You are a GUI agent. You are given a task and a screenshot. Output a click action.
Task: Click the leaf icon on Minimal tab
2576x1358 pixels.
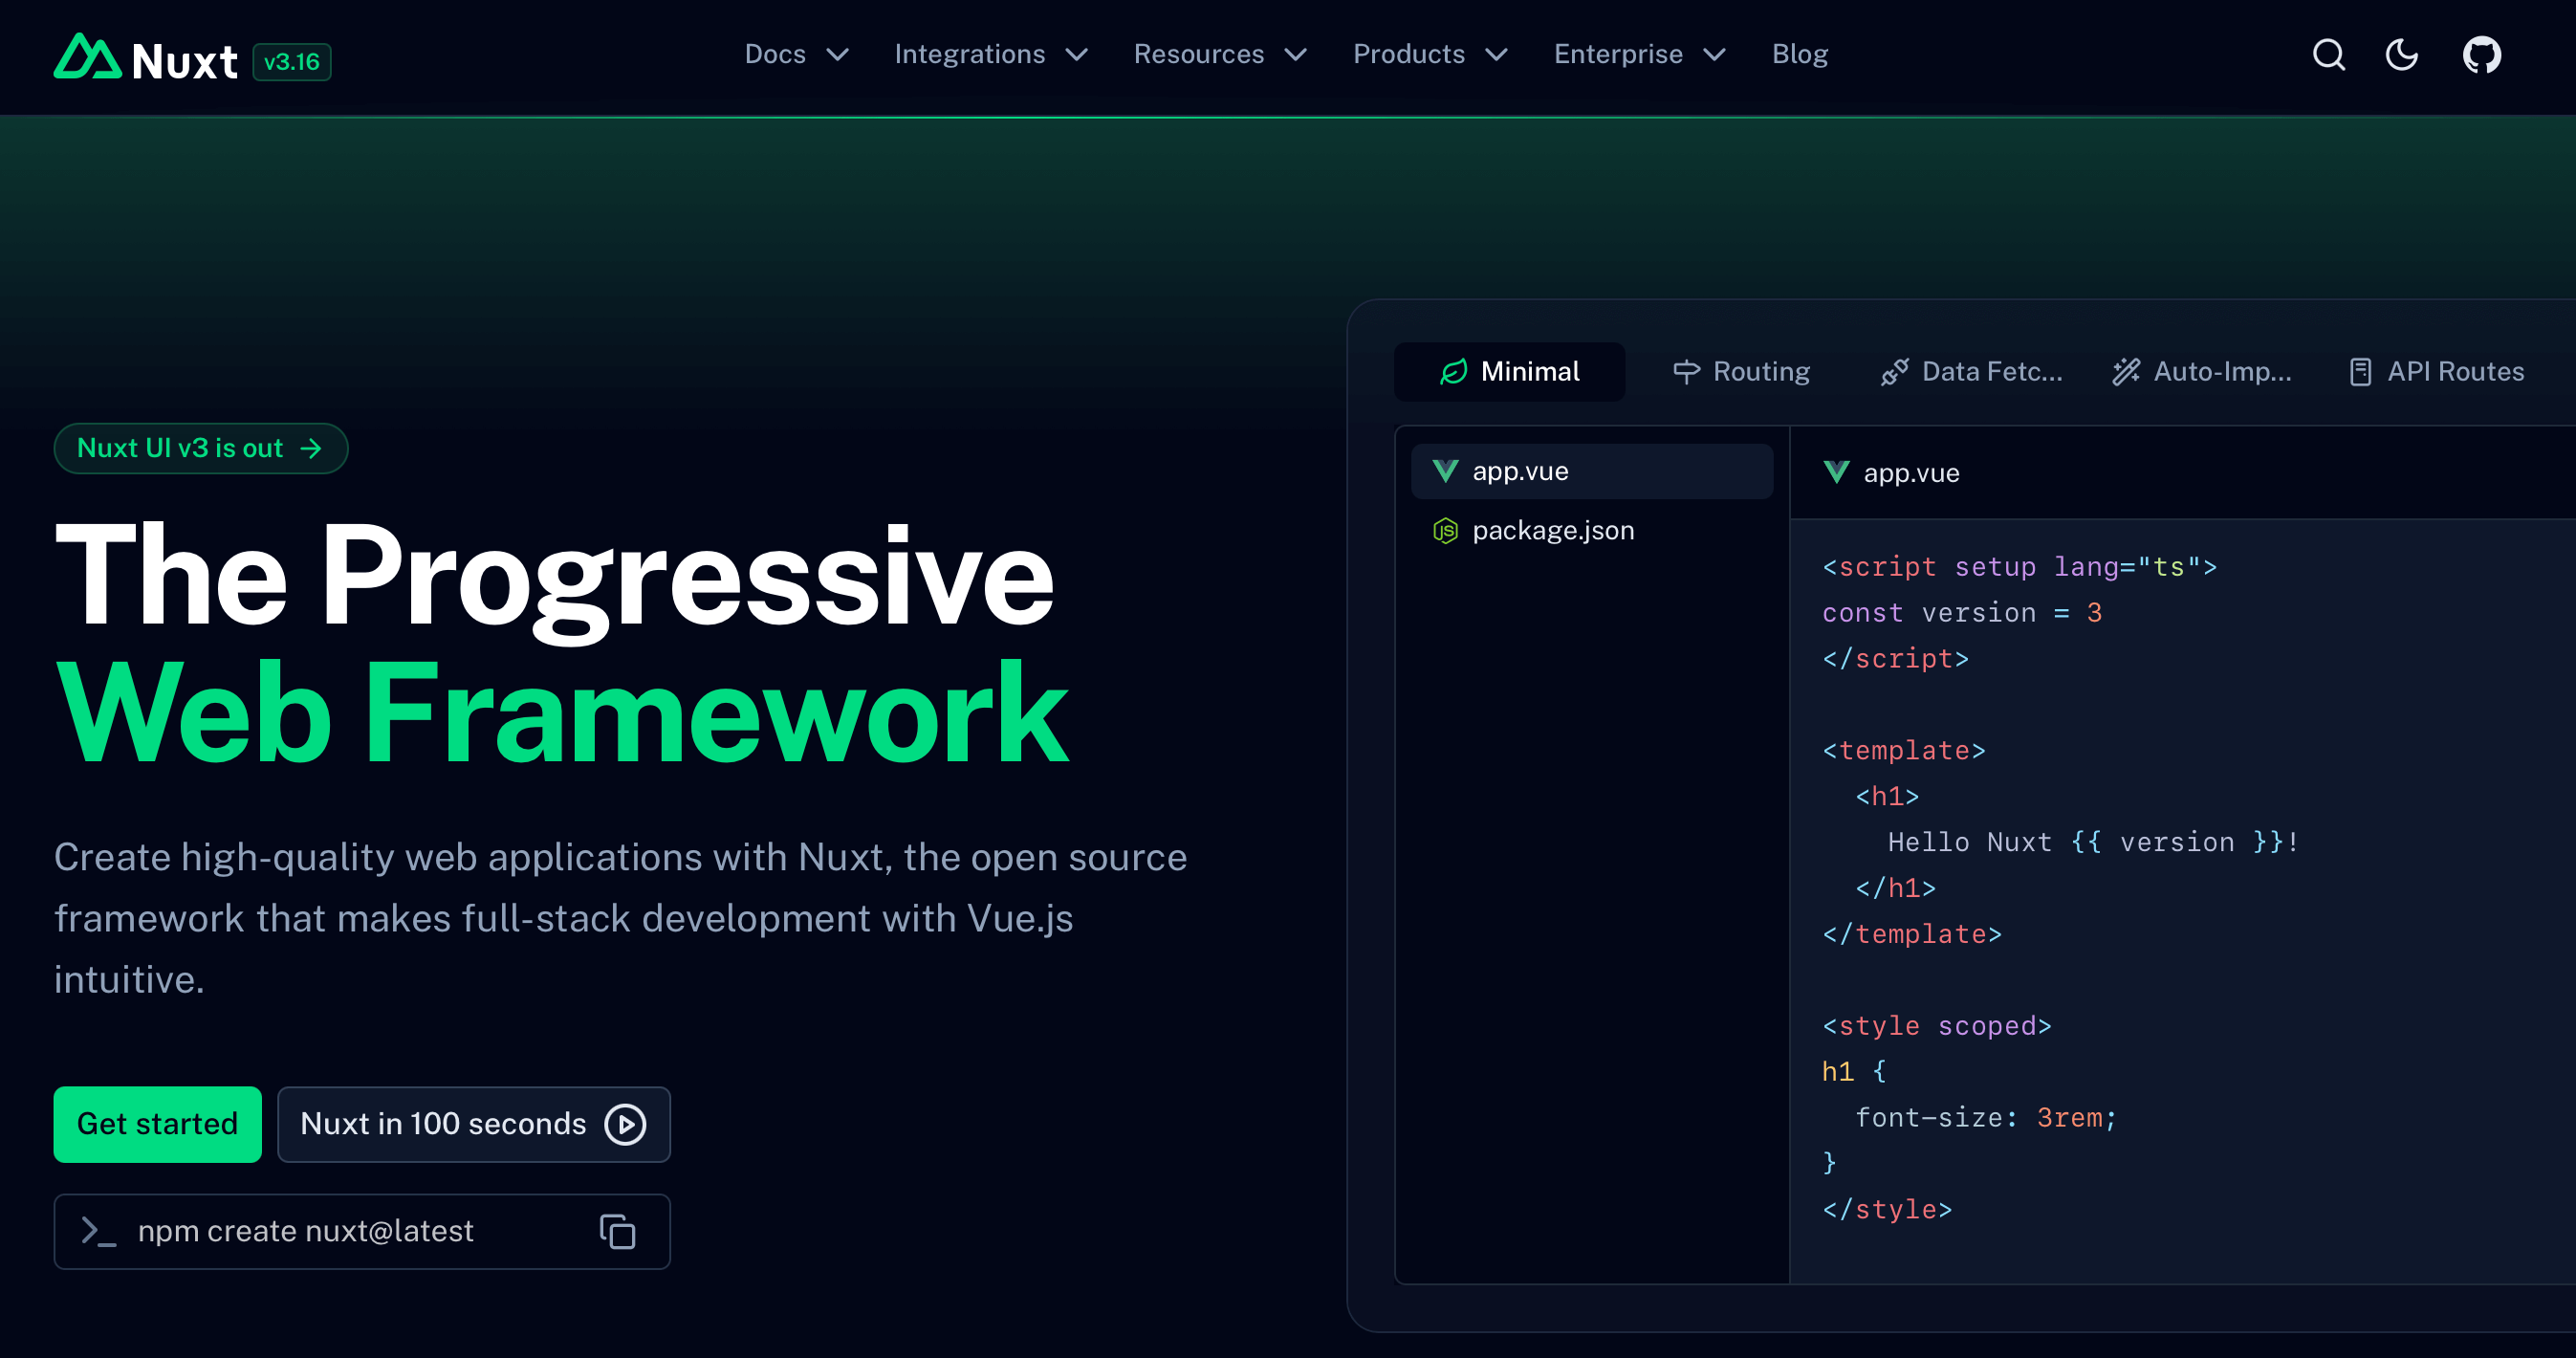[x=1453, y=372]
